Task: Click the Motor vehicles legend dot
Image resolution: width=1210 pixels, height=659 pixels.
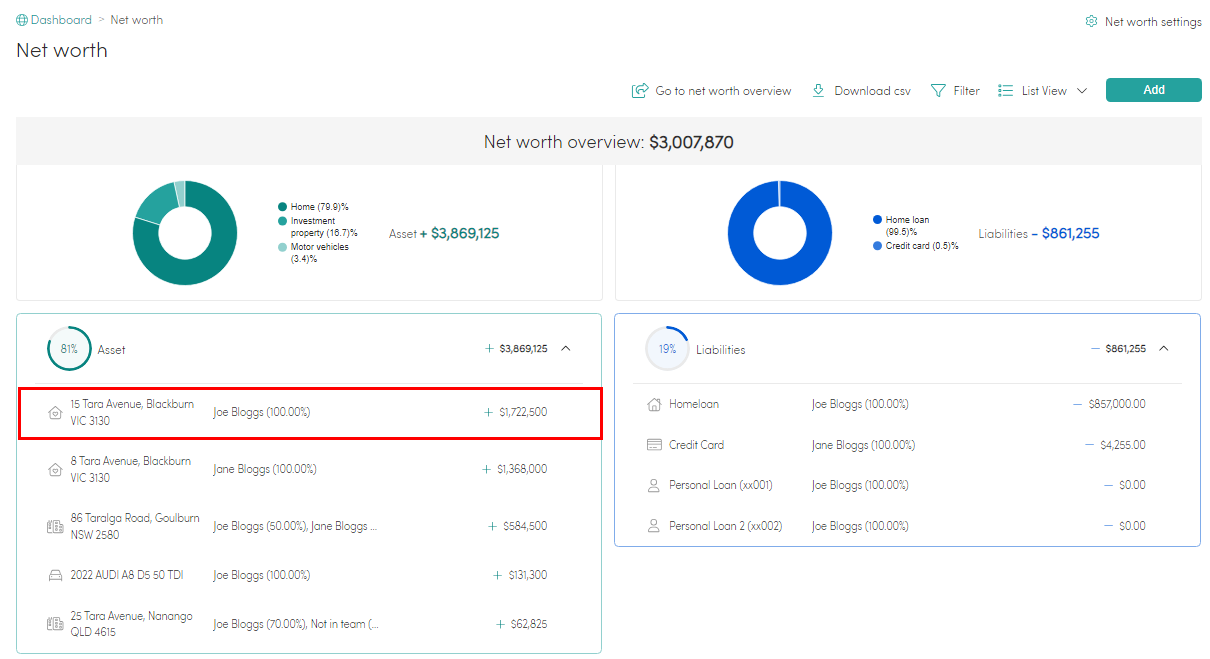Action: click(x=283, y=247)
